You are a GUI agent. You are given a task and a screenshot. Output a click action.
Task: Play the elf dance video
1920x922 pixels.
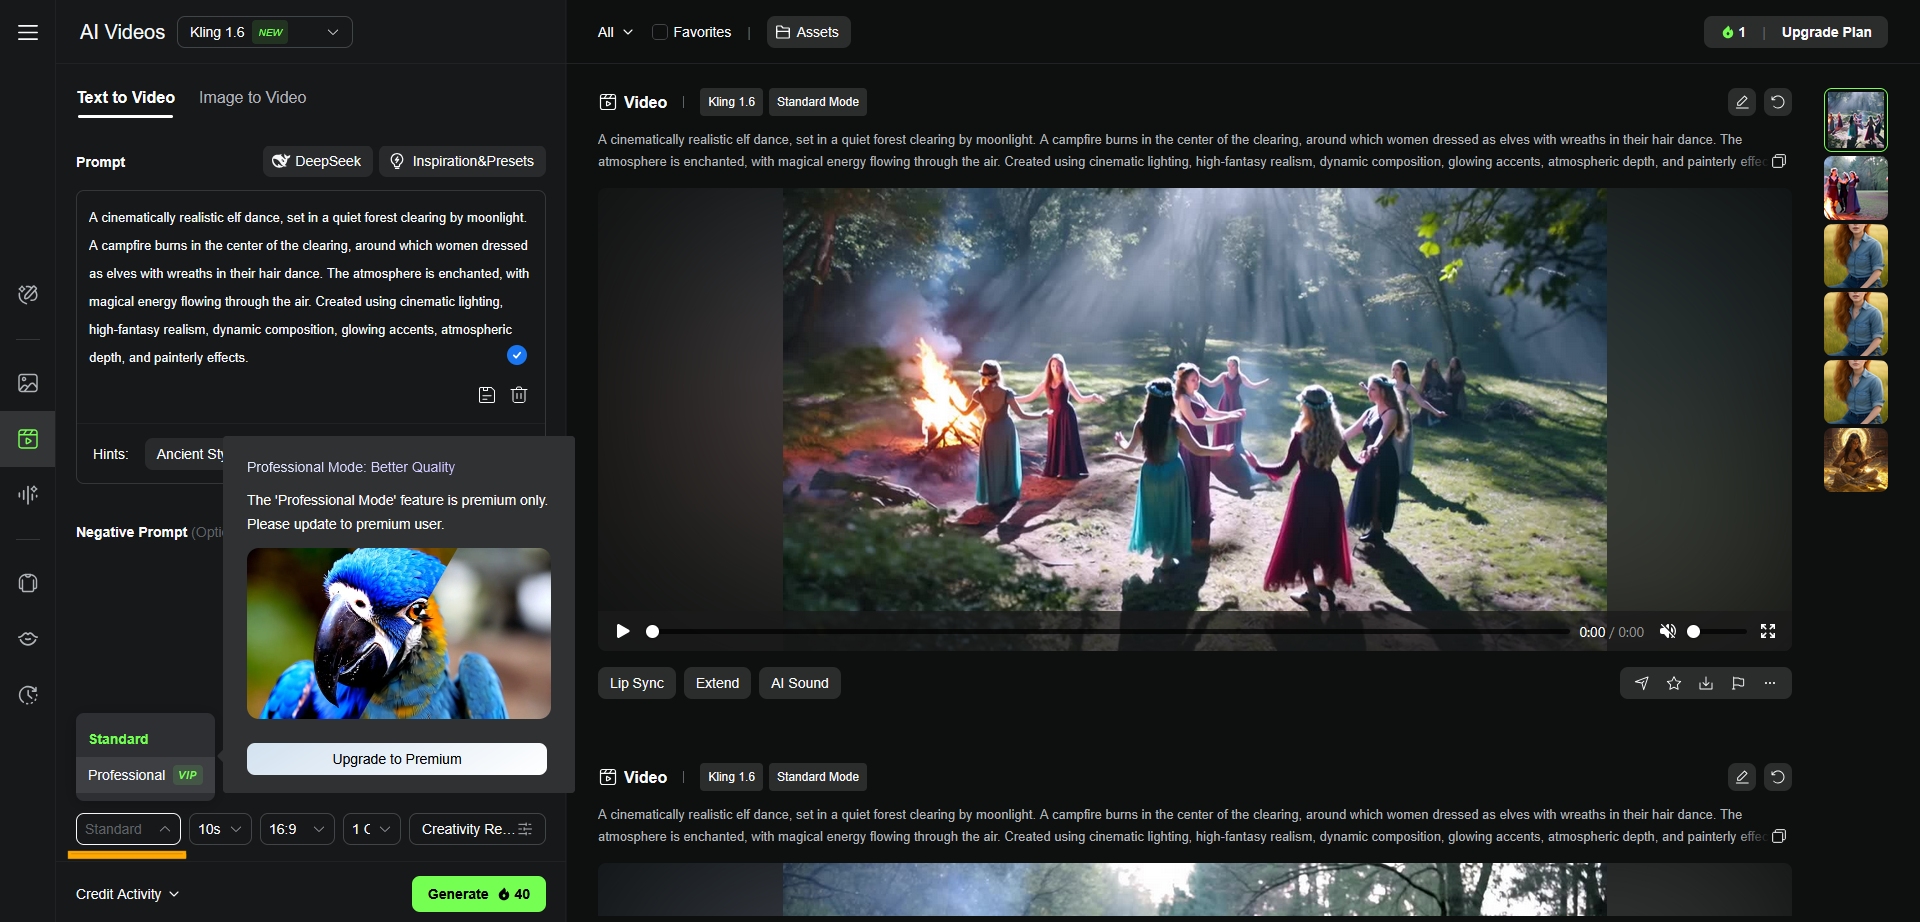[x=623, y=631]
